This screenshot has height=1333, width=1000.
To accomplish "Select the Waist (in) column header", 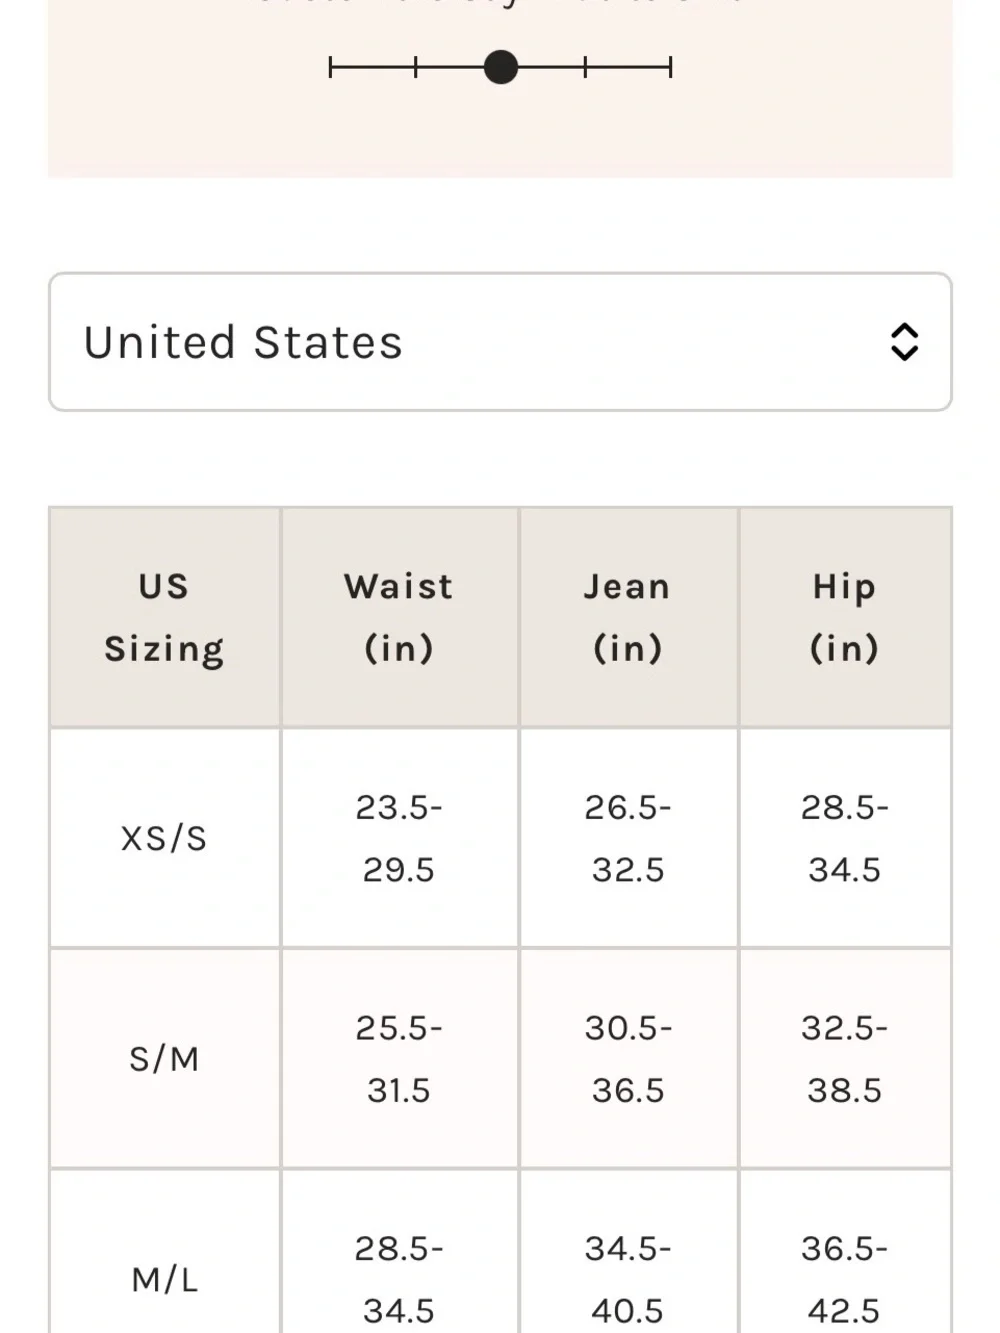I will pyautogui.click(x=399, y=617).
